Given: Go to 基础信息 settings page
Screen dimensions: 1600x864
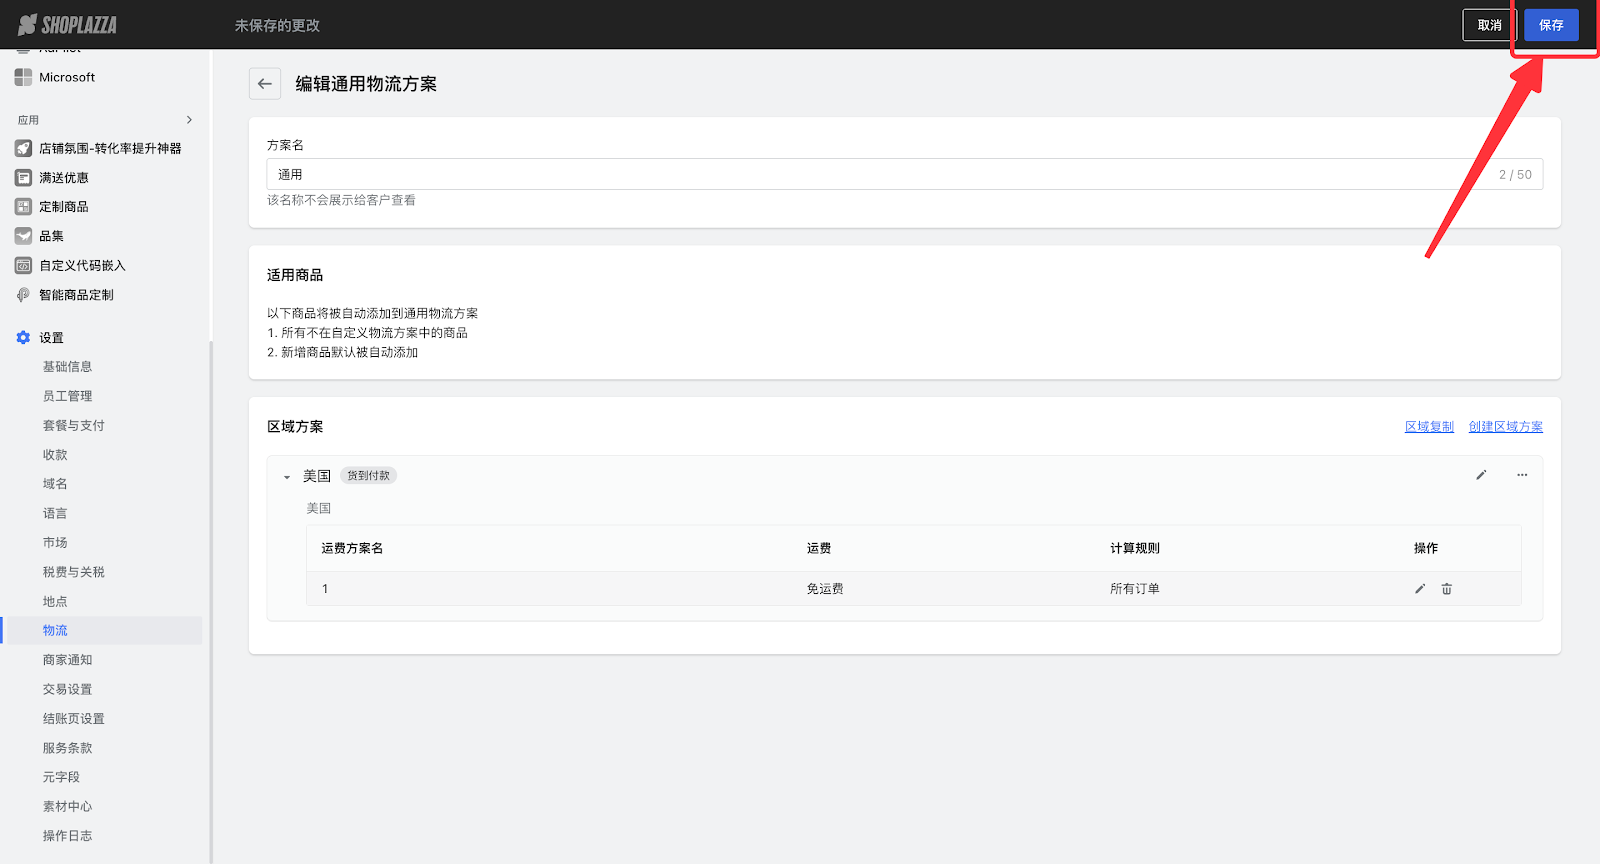Looking at the screenshot, I should (67, 367).
